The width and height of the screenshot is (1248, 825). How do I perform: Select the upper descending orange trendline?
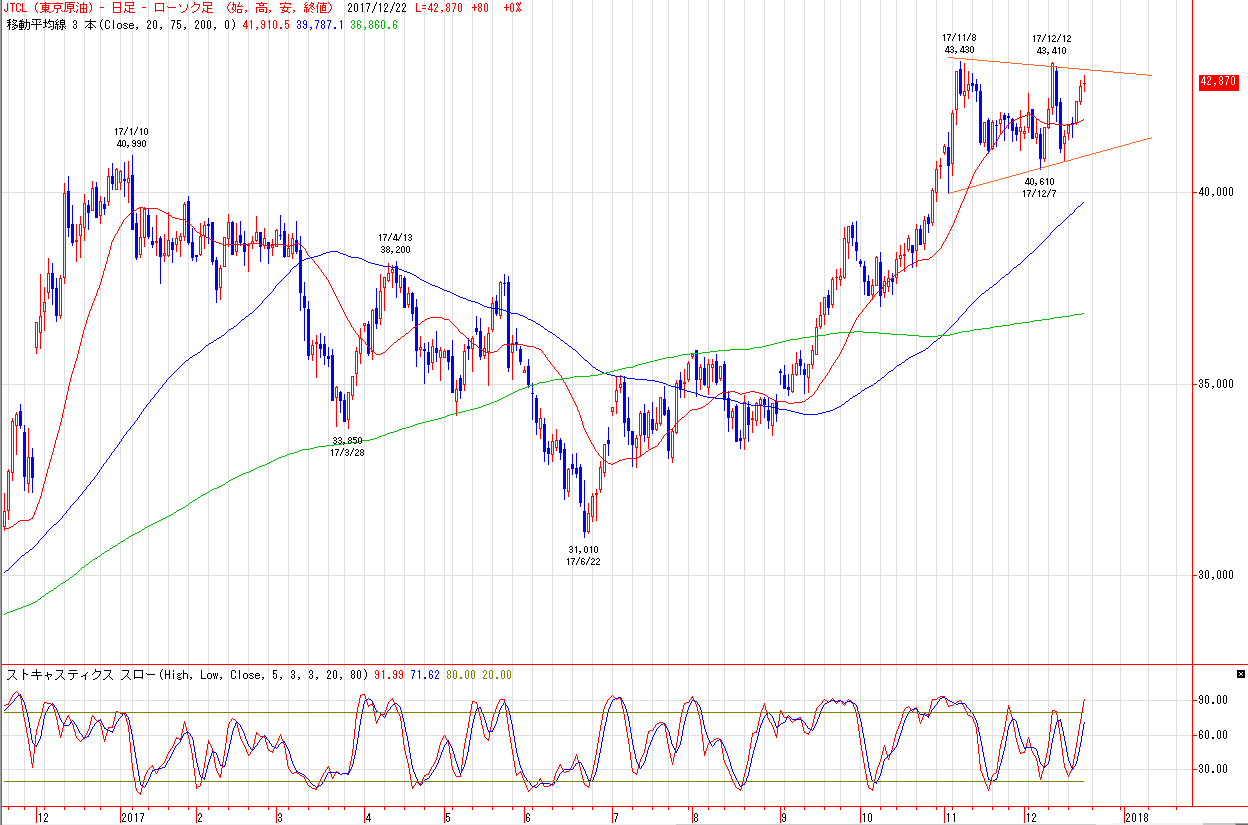click(x=1051, y=67)
